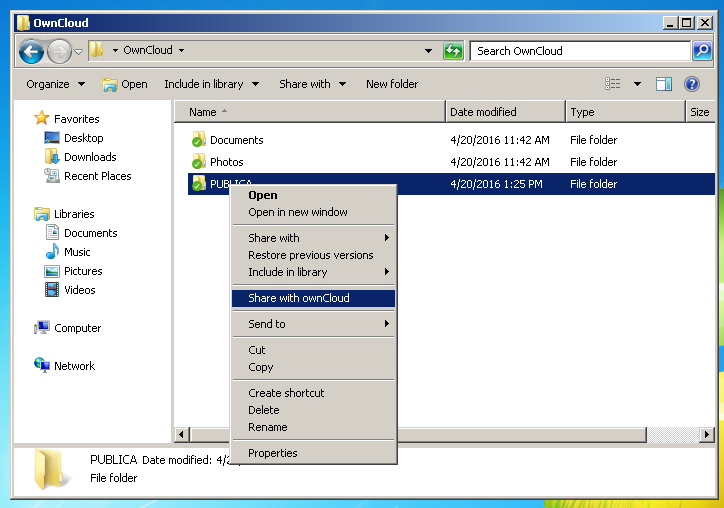
Task: Choose Delete in the context menu
Action: pos(314,410)
